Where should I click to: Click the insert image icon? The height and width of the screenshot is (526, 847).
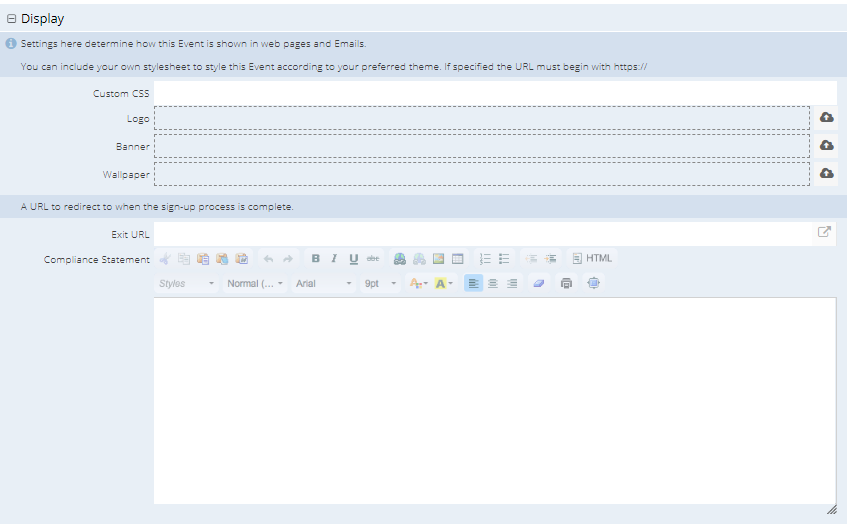438,258
